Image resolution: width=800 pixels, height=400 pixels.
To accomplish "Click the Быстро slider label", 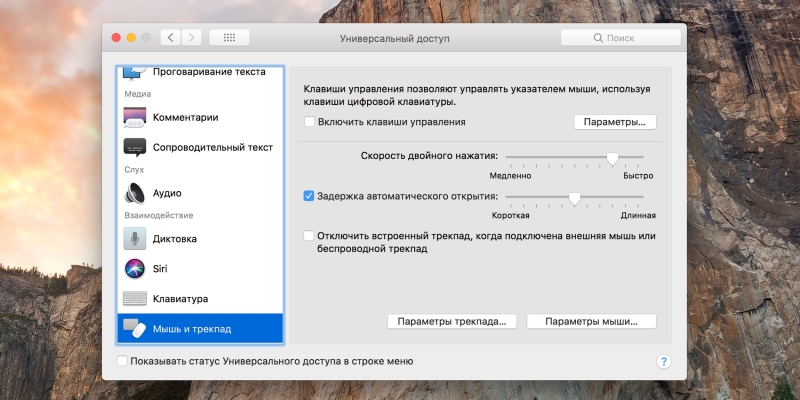I will [638, 176].
